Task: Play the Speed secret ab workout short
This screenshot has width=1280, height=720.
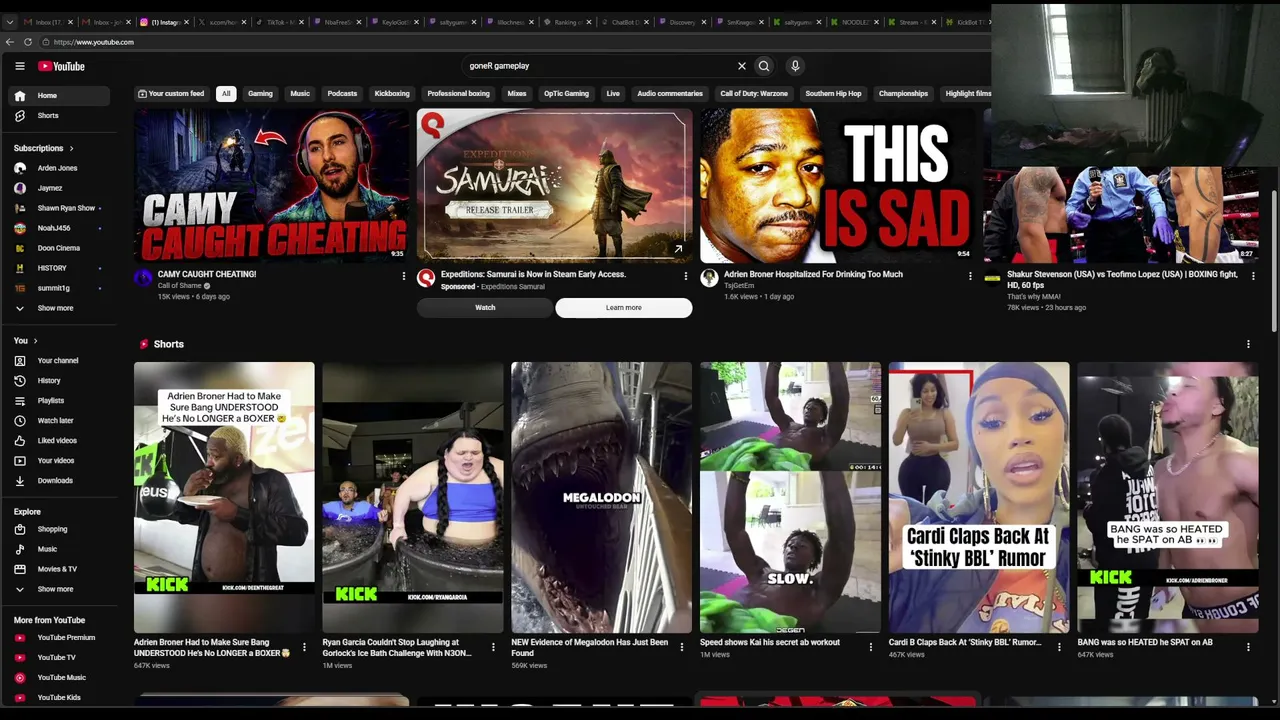Action: 790,498
